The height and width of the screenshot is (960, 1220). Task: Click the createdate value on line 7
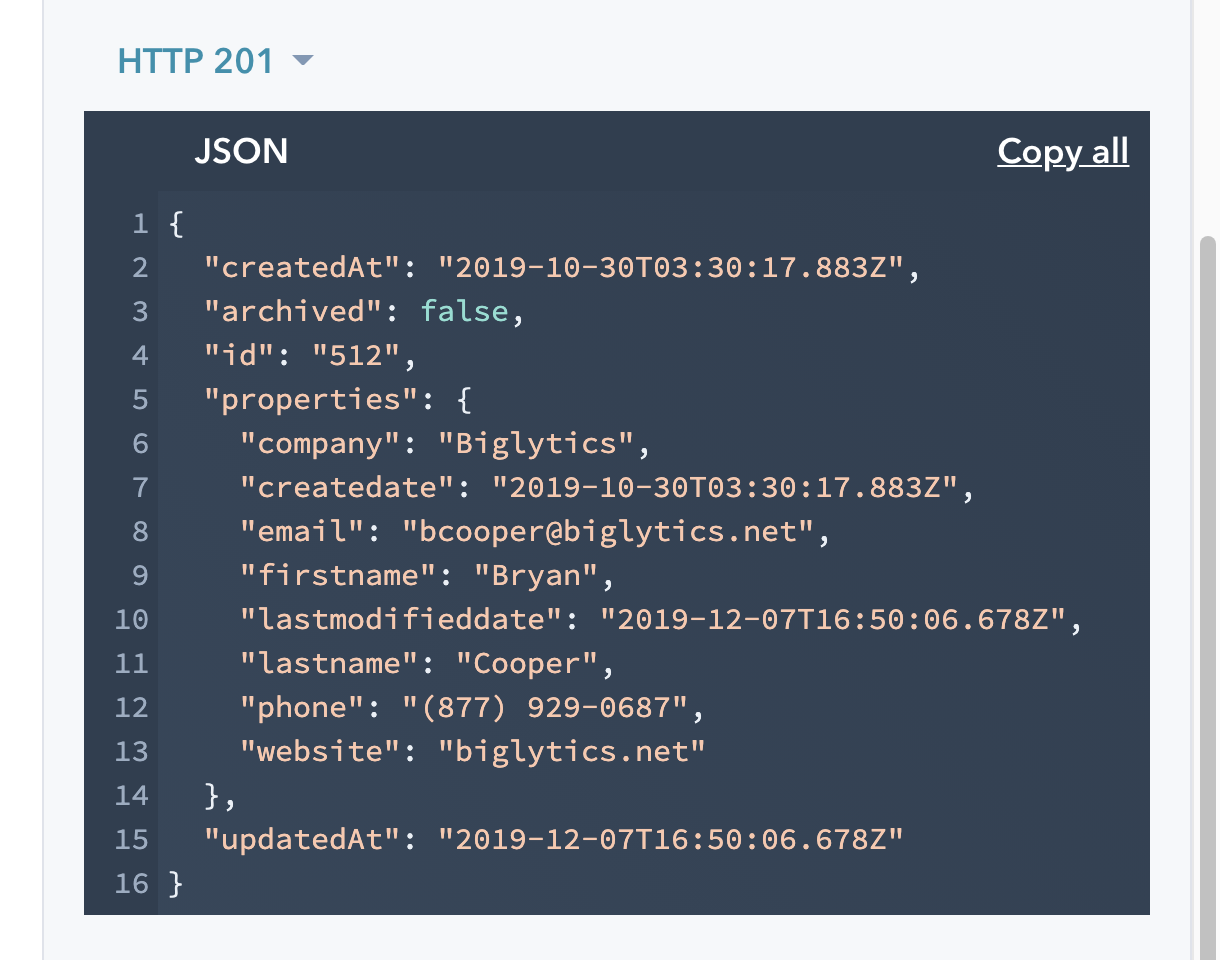point(725,488)
